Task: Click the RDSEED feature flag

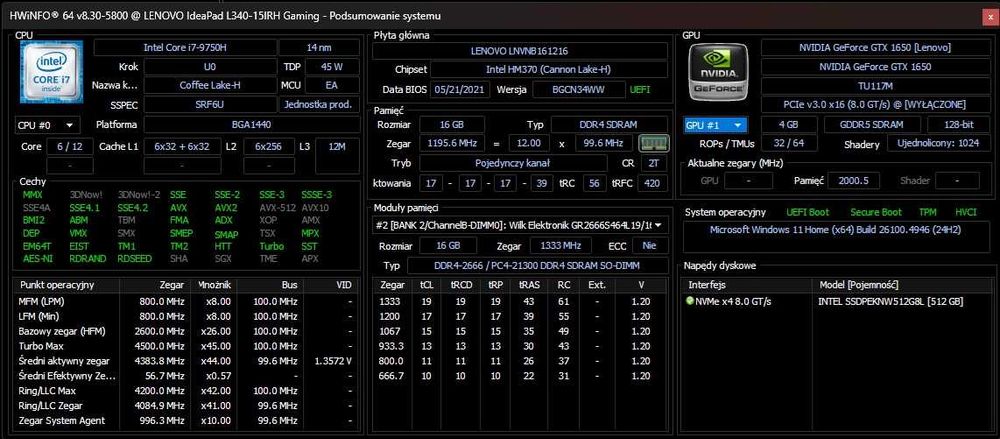Action: click(x=135, y=259)
